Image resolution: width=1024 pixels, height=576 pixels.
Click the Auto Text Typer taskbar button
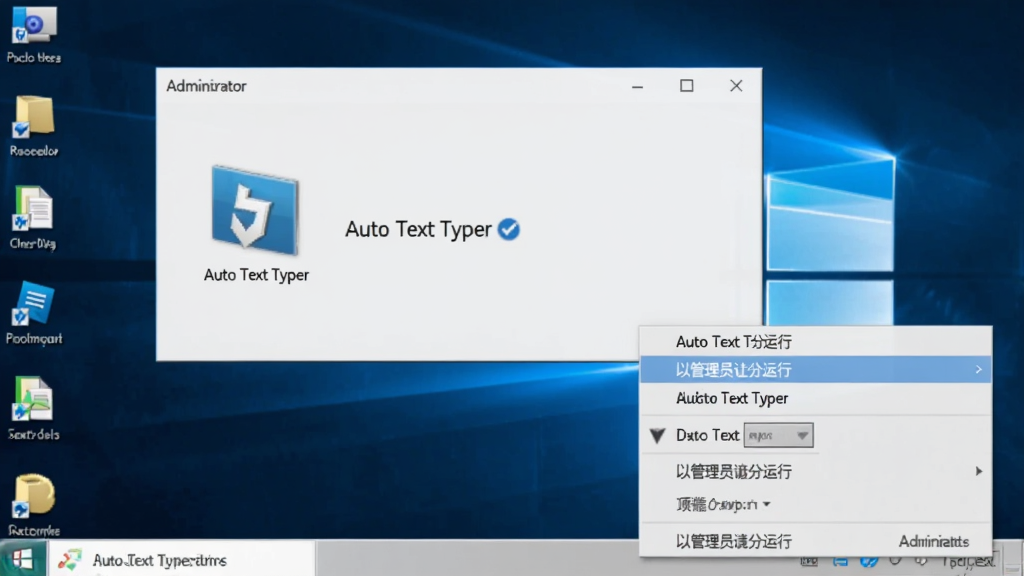(x=182, y=560)
